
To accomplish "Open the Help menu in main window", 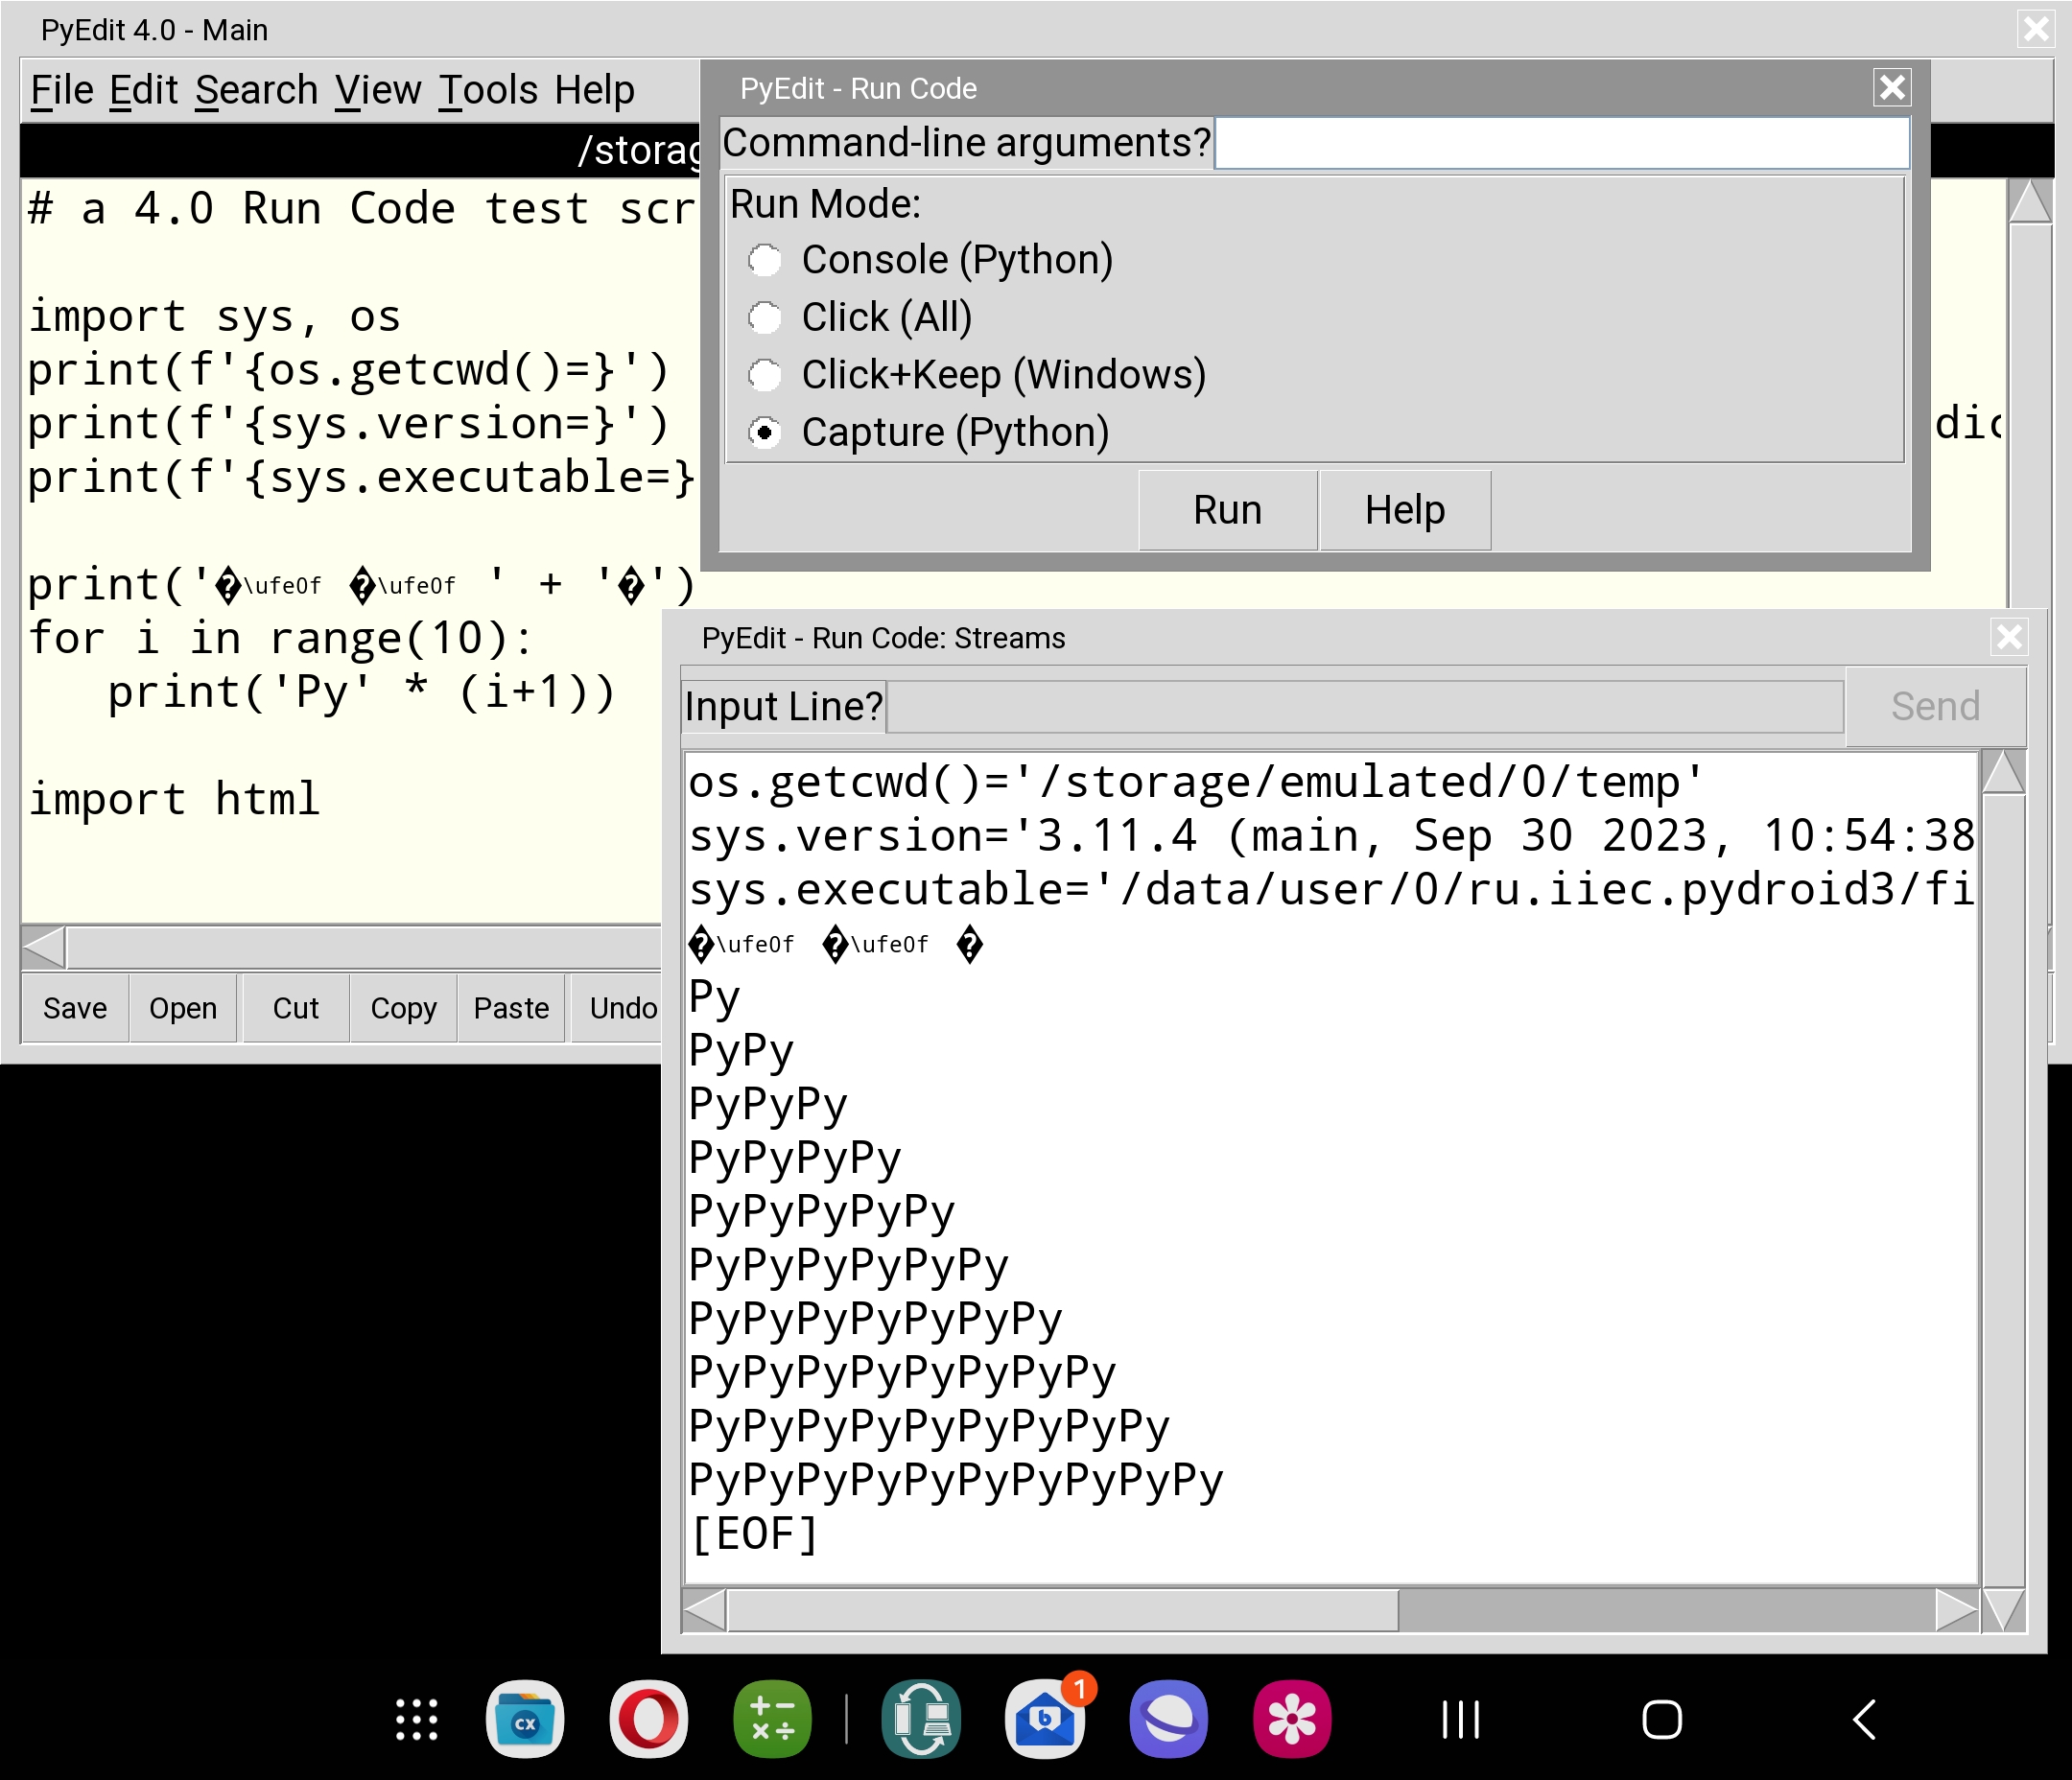I will coord(595,90).
